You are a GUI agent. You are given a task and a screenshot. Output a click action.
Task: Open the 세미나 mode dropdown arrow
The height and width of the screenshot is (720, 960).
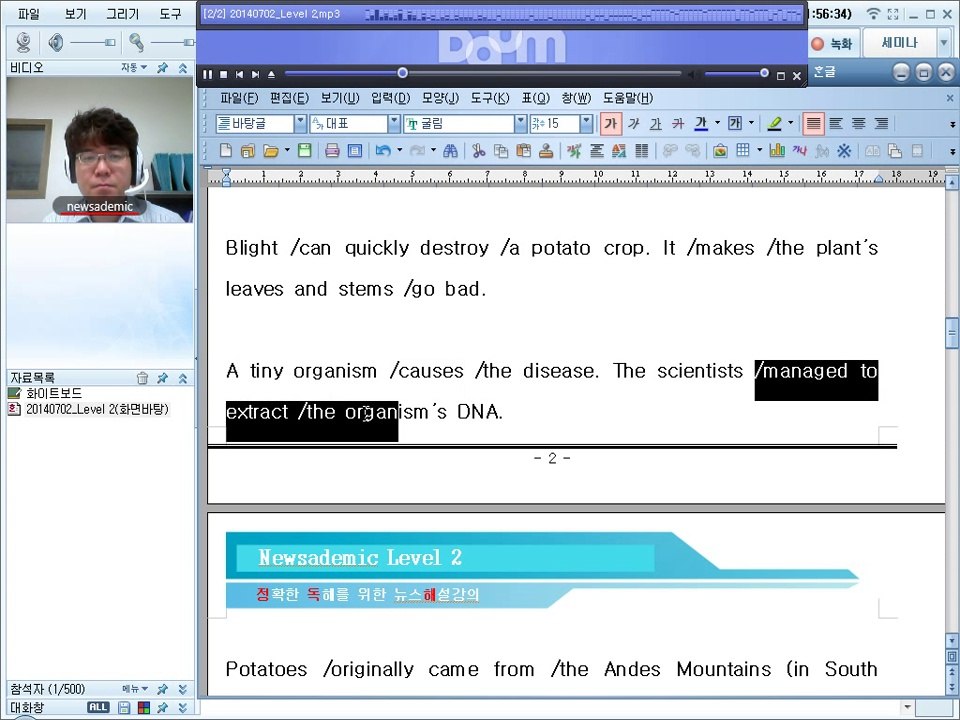click(943, 43)
